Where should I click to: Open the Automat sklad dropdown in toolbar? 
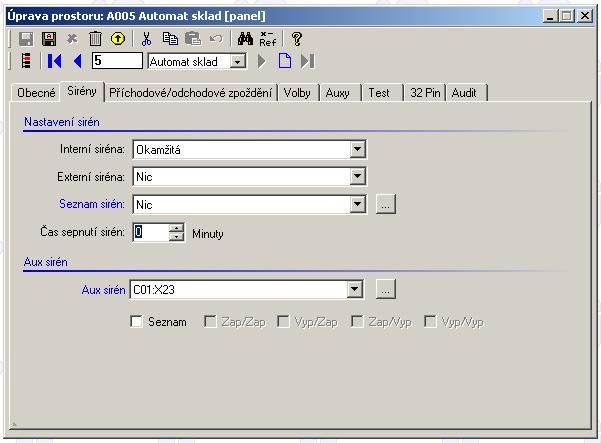point(237,61)
